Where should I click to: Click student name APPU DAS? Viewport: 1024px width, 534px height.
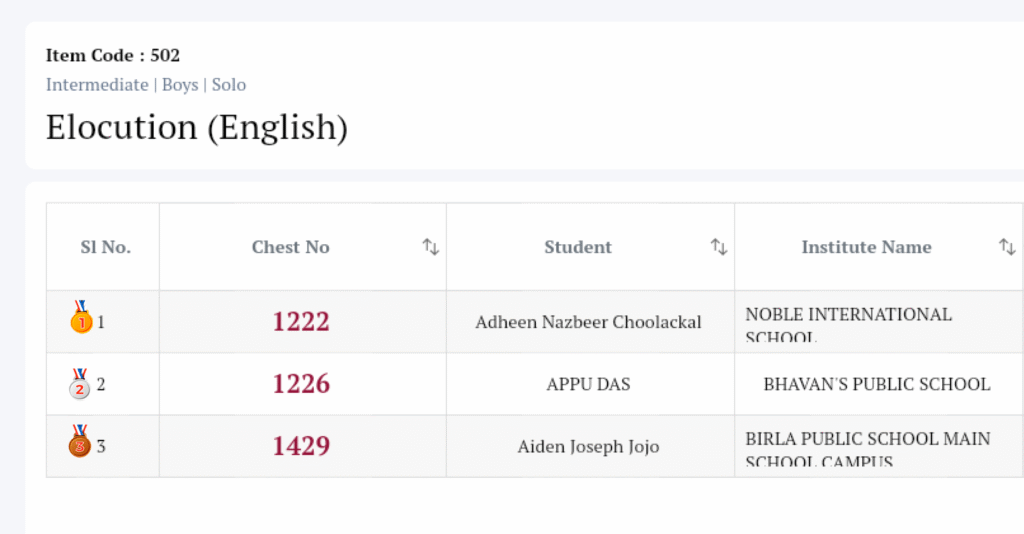[x=588, y=384]
